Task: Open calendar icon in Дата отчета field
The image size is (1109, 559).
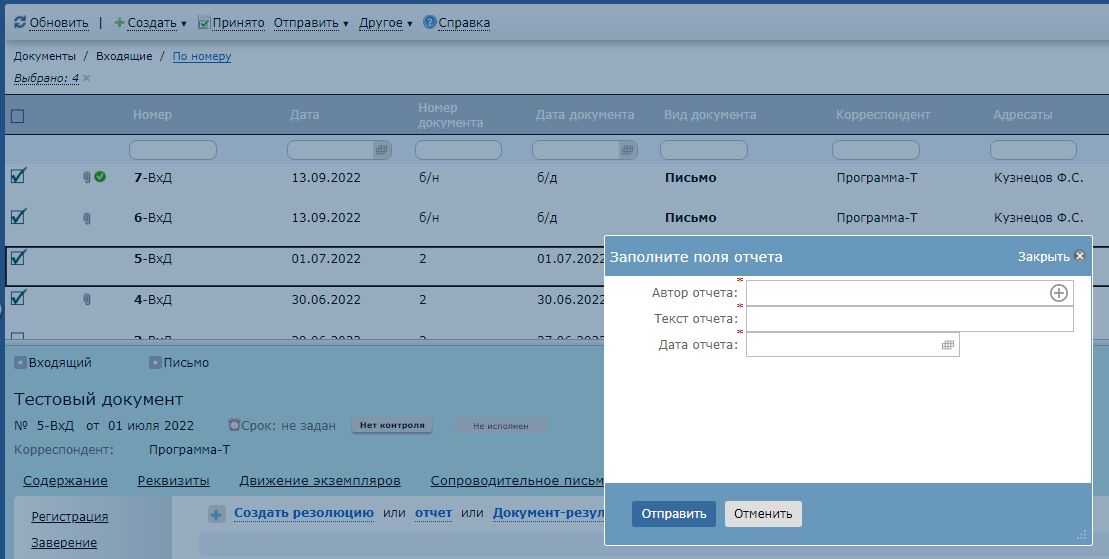Action: coord(948,345)
